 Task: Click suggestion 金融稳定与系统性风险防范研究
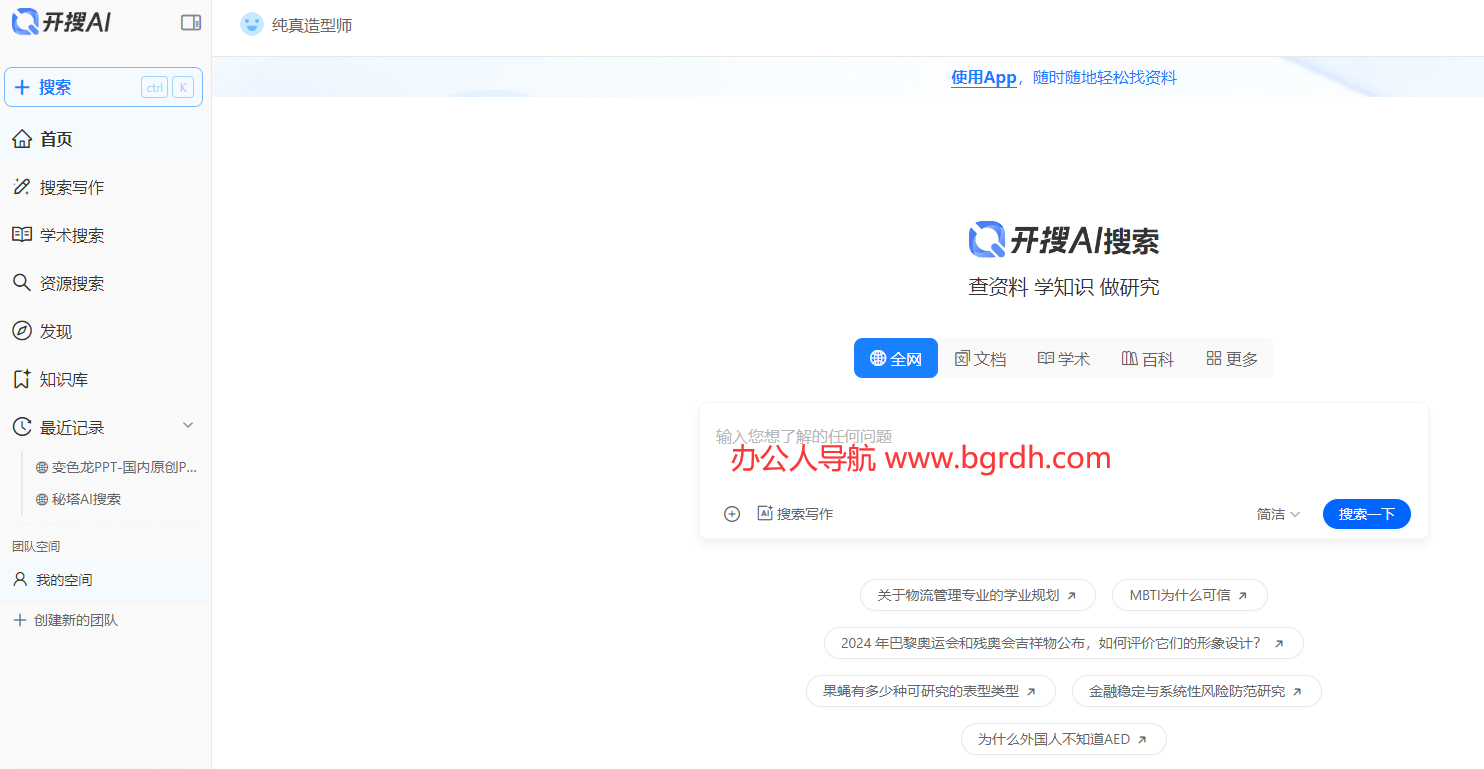[x=1196, y=691]
